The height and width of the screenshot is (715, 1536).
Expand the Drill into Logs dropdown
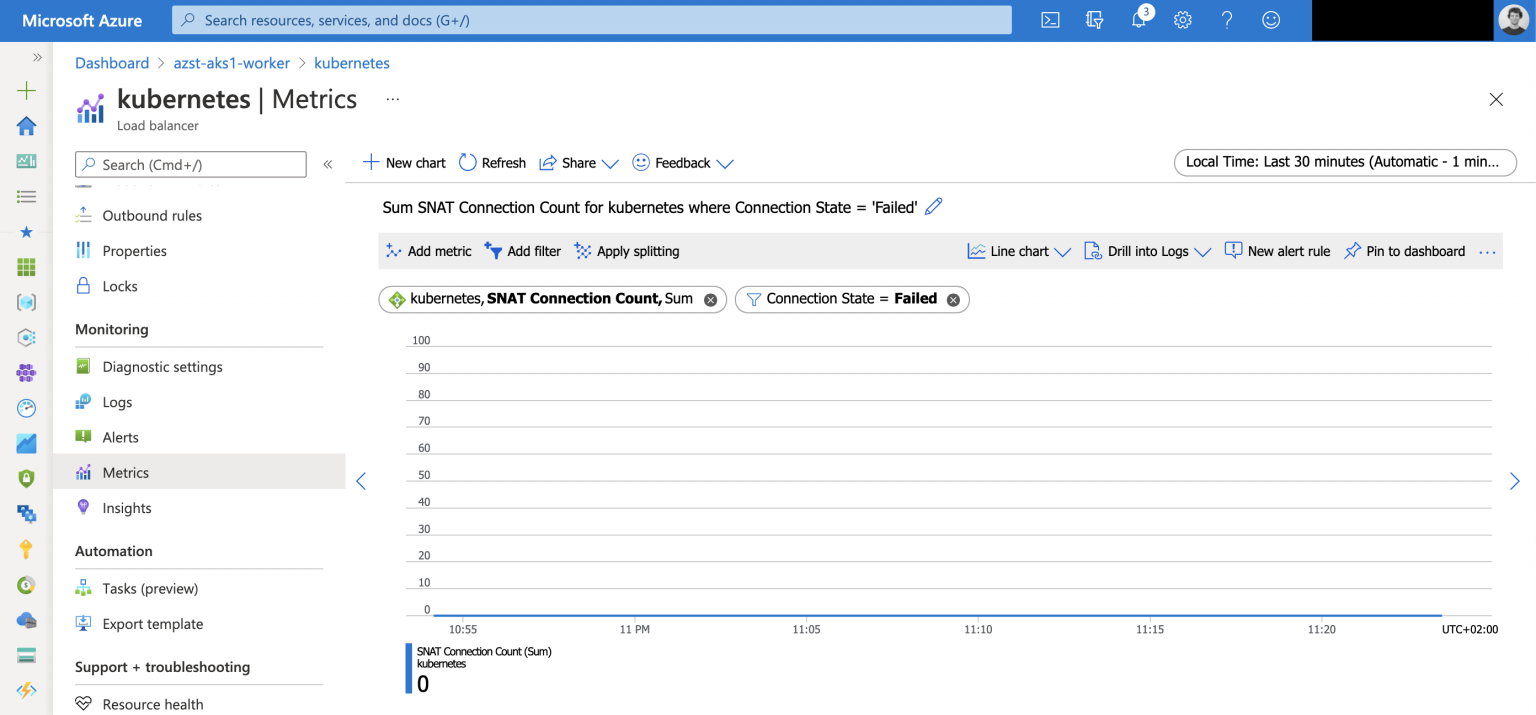(1147, 251)
